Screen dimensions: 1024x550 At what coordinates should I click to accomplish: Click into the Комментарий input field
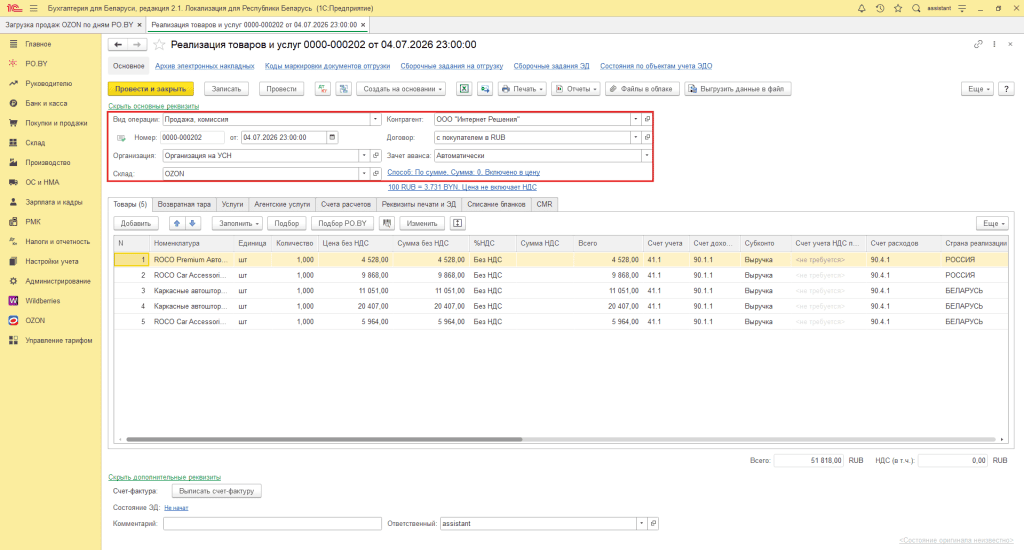click(272, 523)
